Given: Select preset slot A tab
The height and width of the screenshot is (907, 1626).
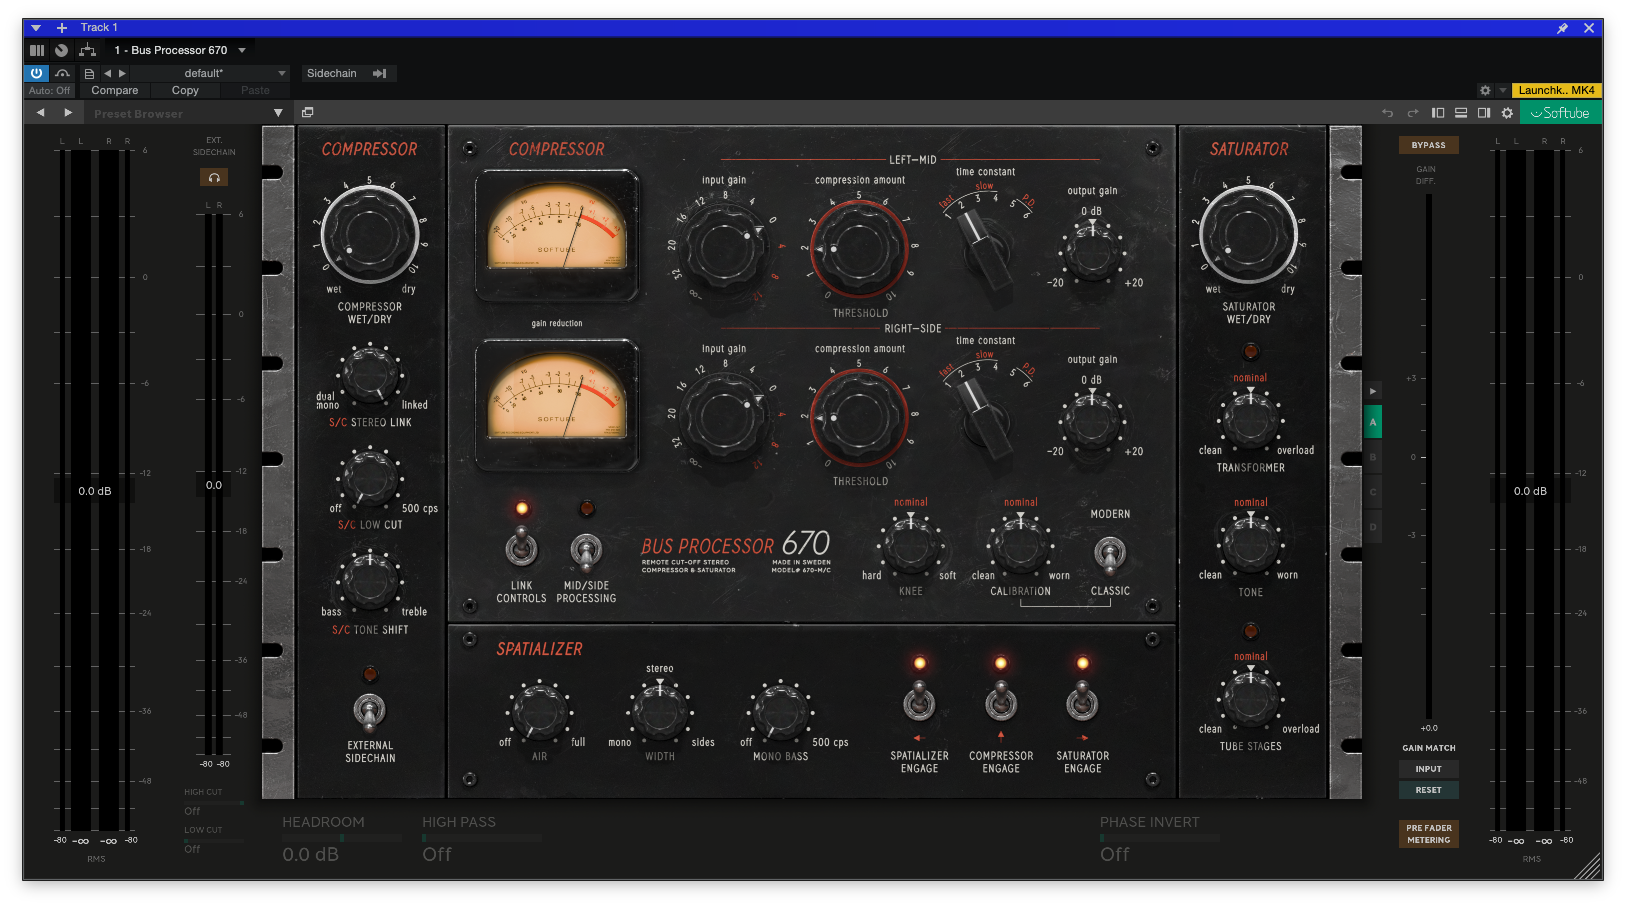Looking at the screenshot, I should [1373, 422].
